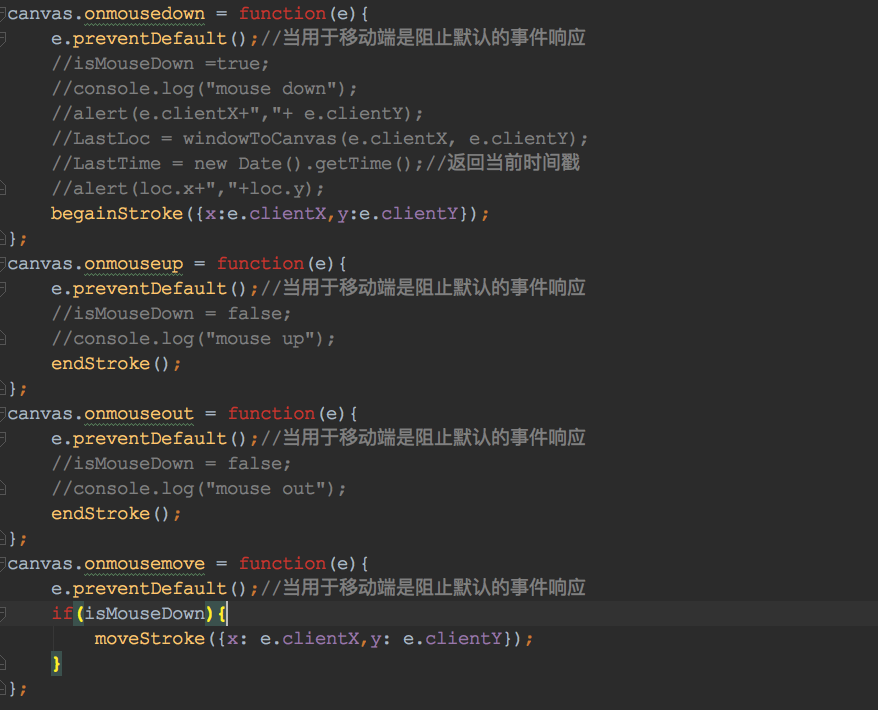The image size is (878, 710).
Task: Click 'function' keyword on the onmouseout line
Action: 271,413
